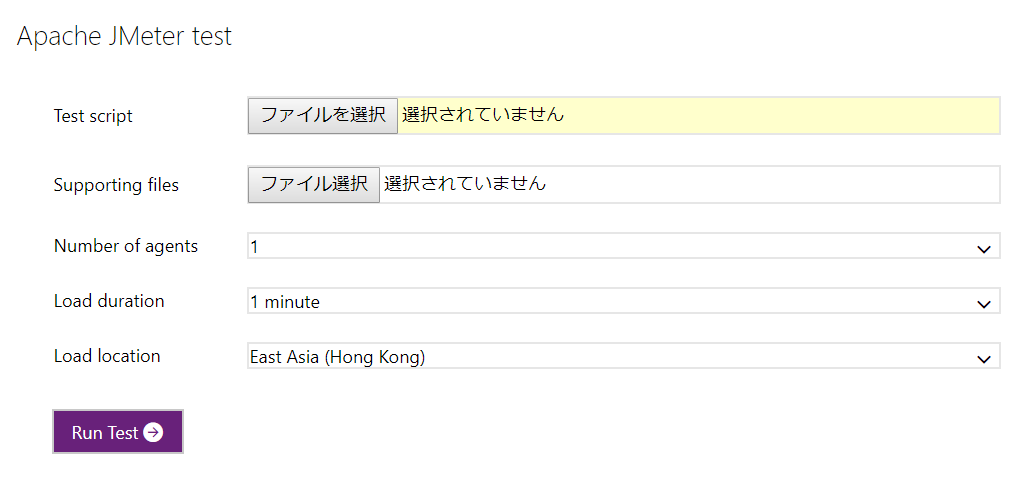The width and height of the screenshot is (1034, 496).
Task: Click the chevron arrow for Number of agents
Action: click(x=984, y=249)
